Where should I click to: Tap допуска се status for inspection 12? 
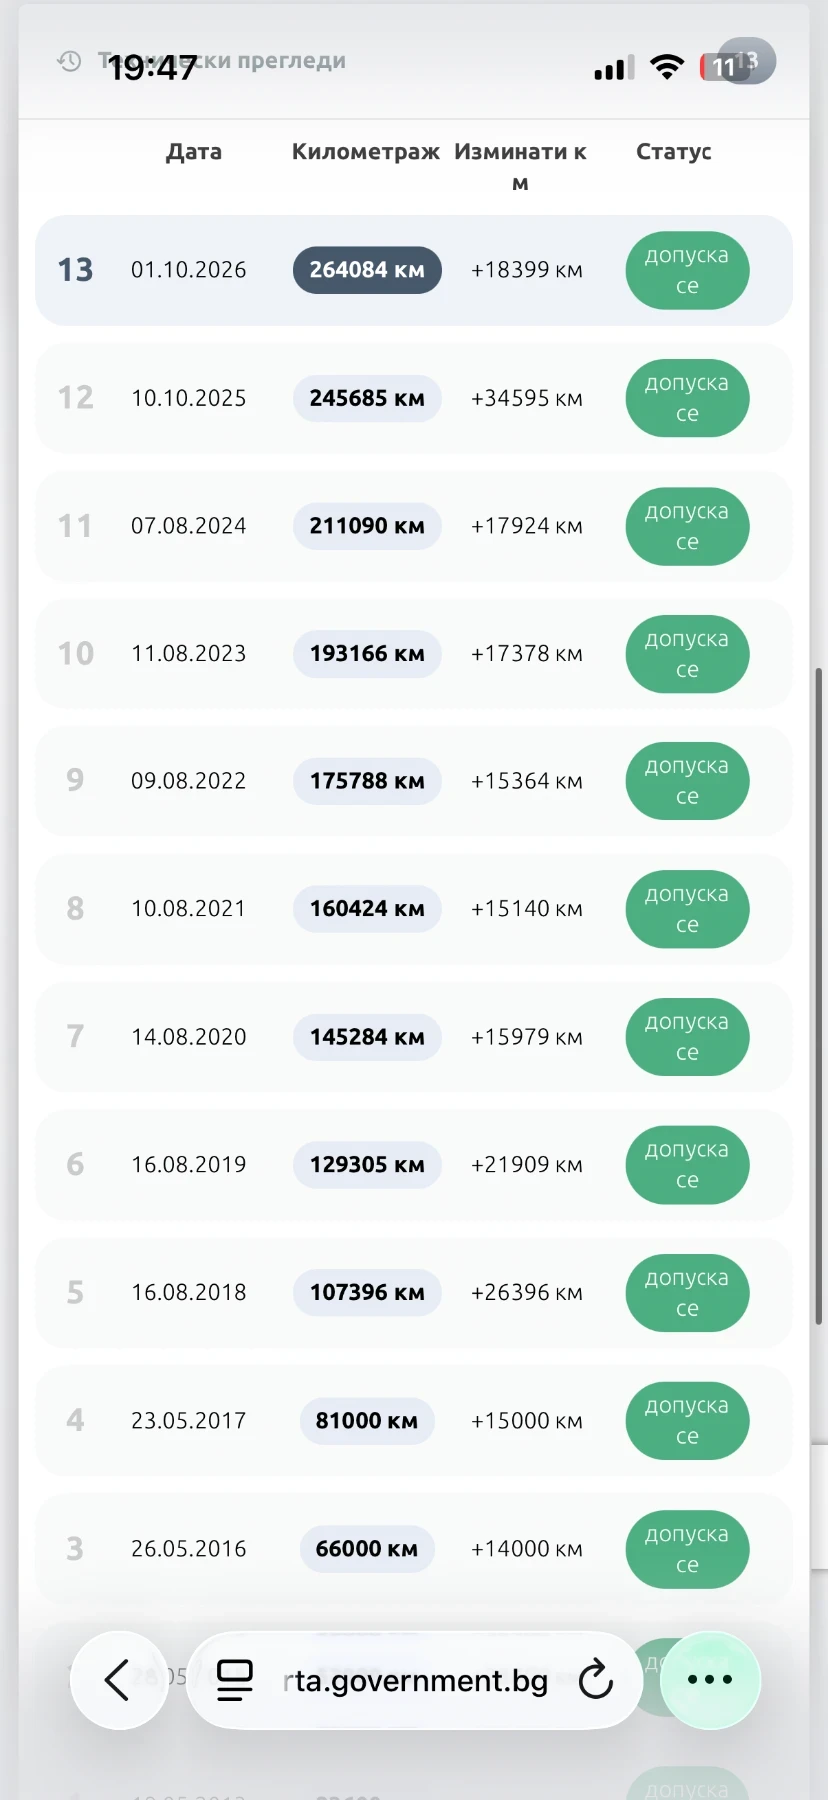[x=687, y=398]
